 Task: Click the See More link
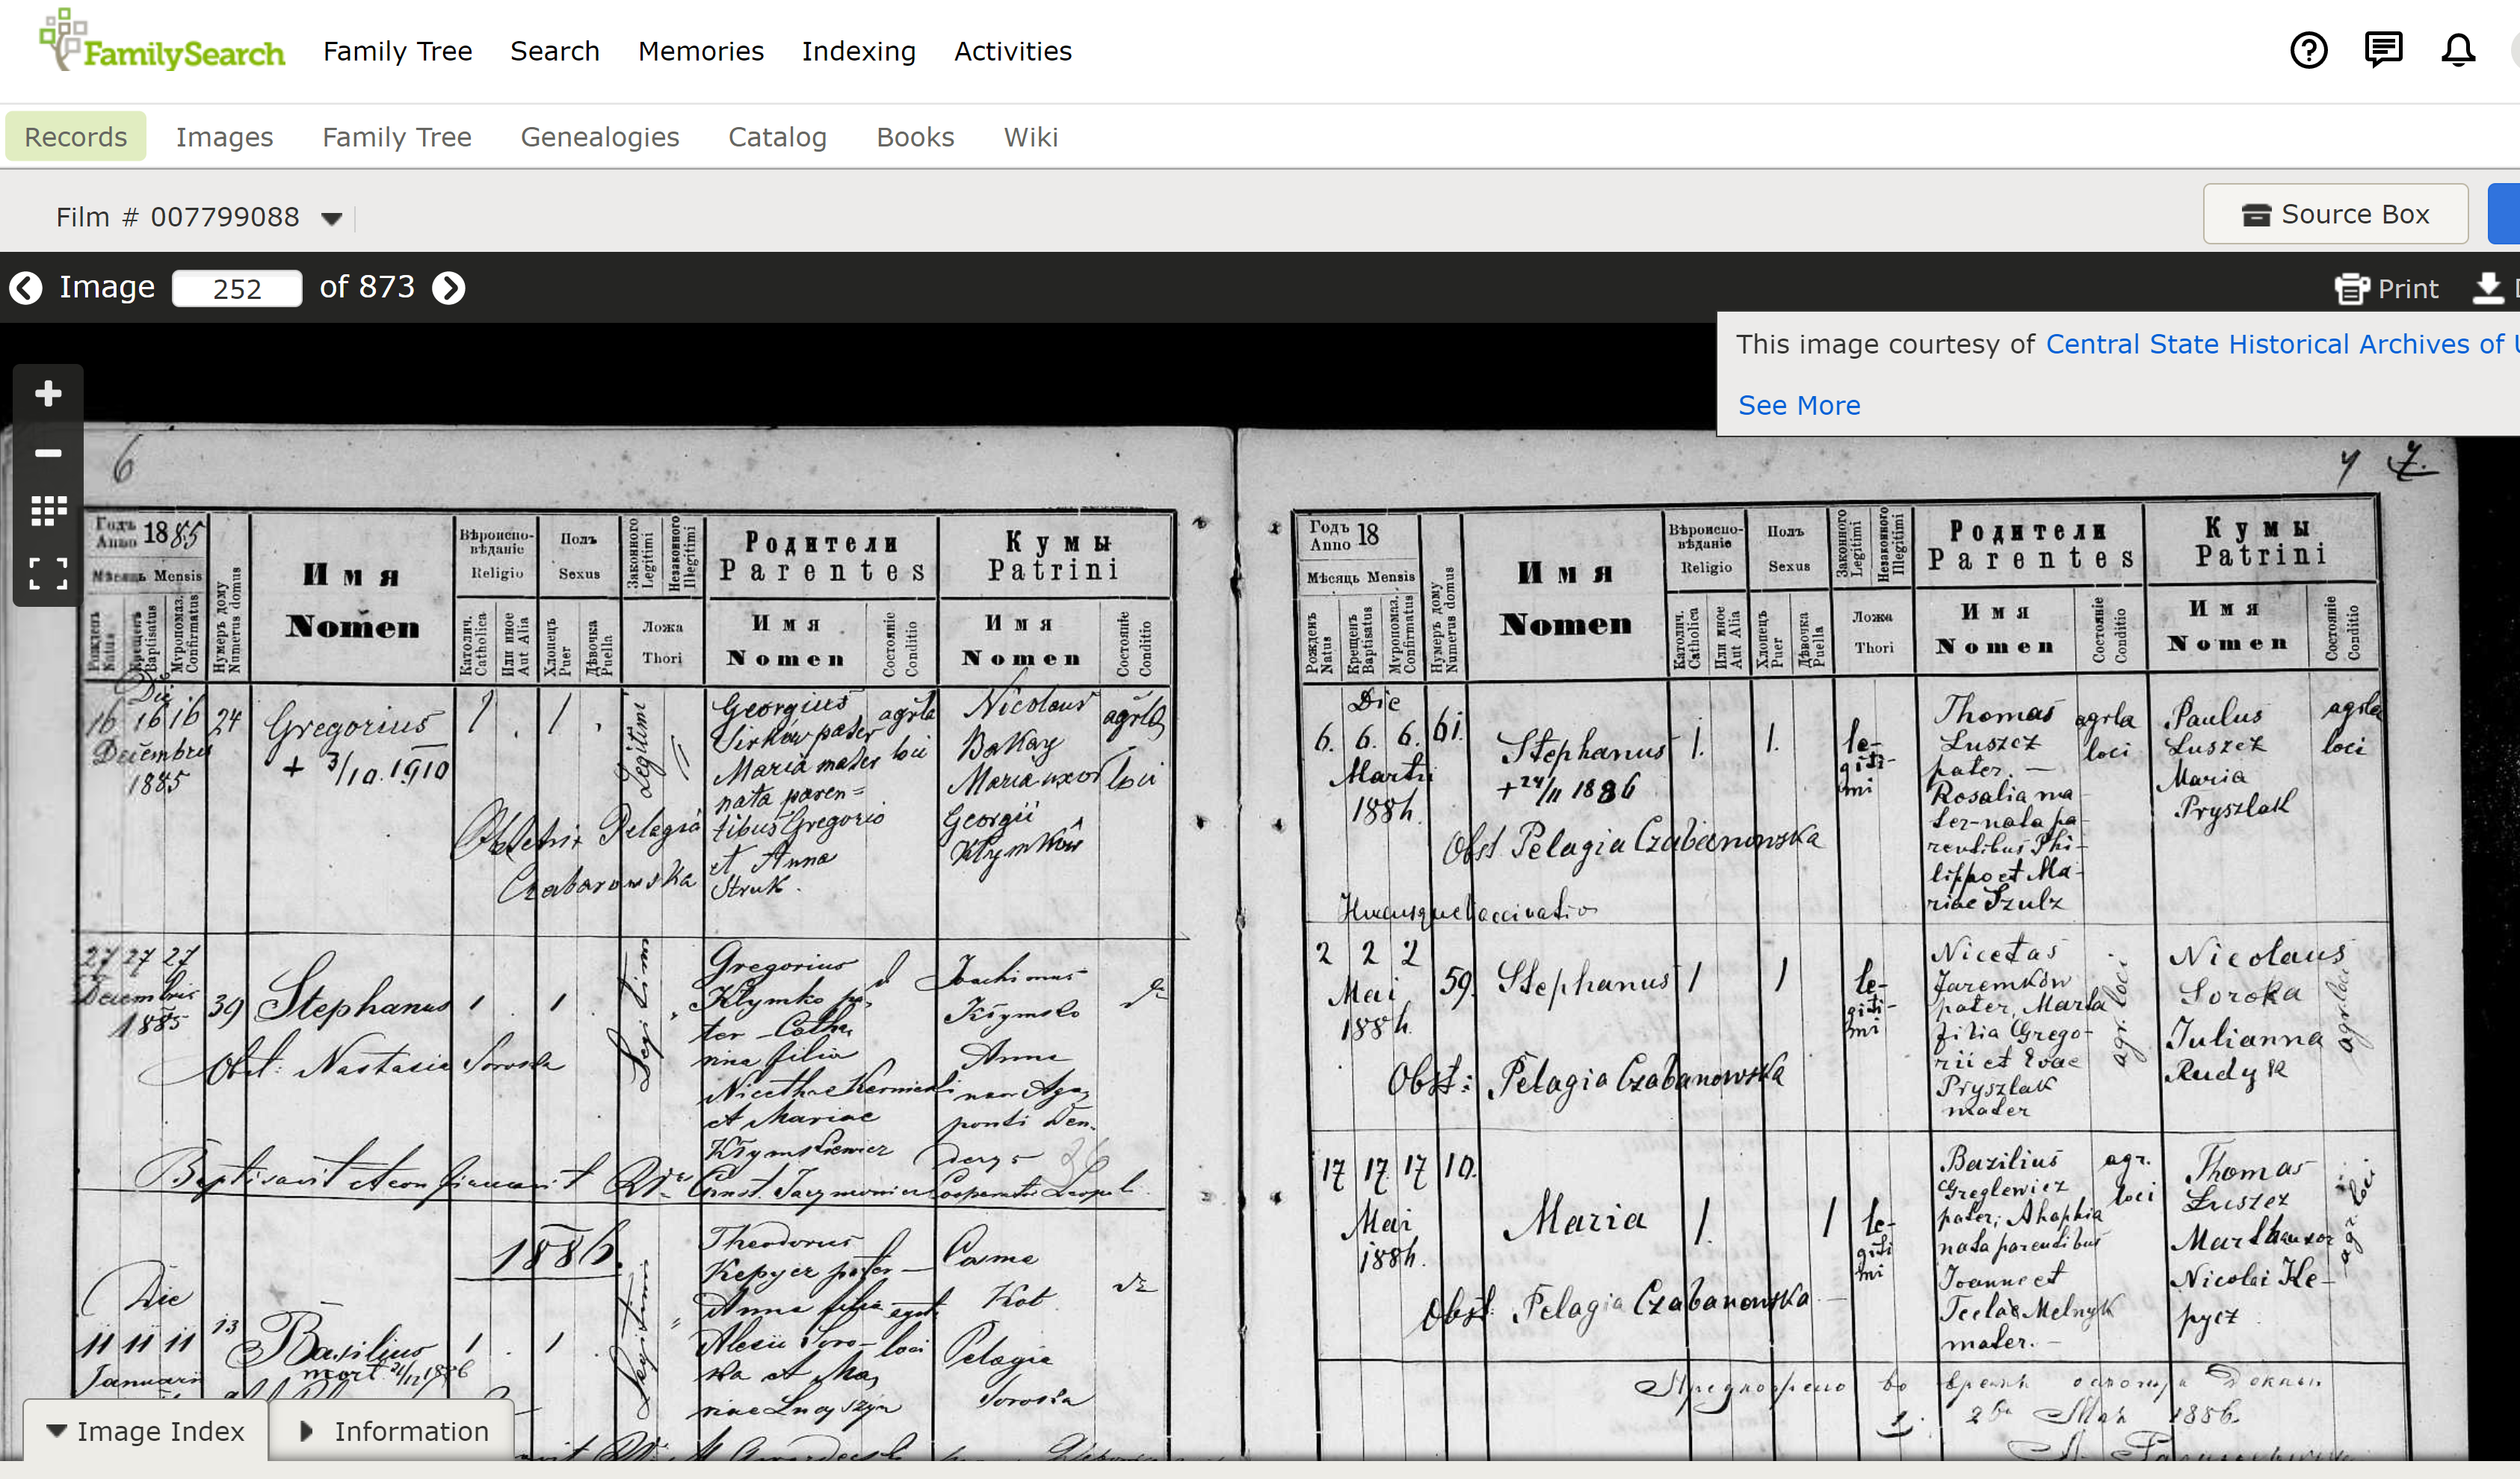(x=1800, y=405)
